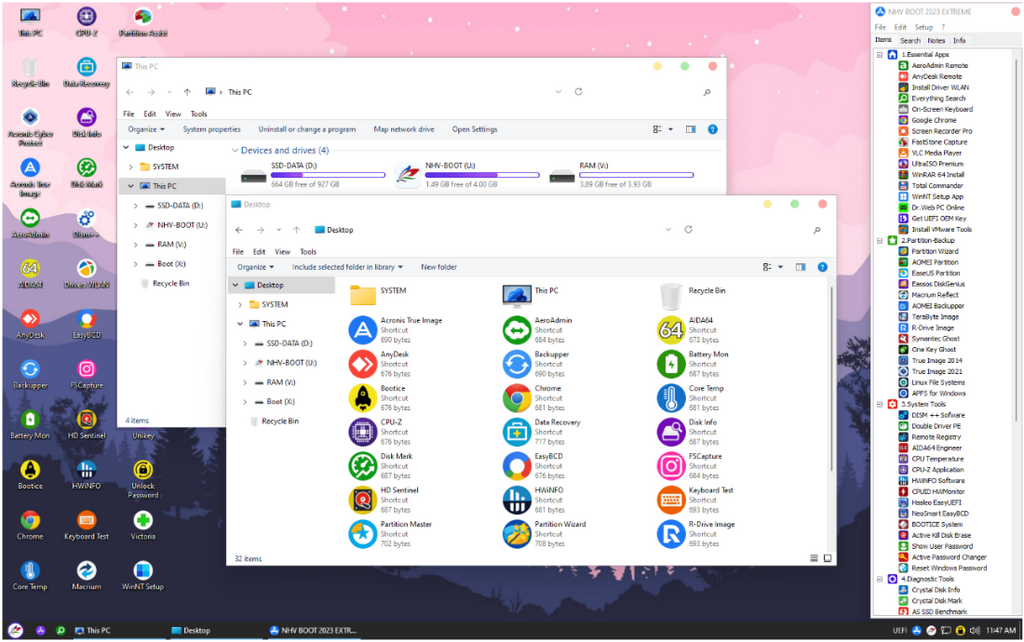Open Bootice desktop icon

pos(30,474)
